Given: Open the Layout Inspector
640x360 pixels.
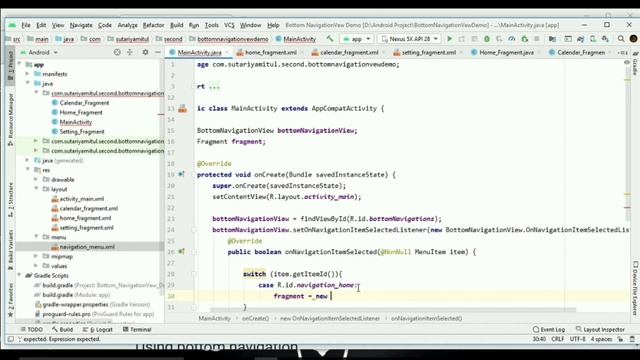Looking at the screenshot, I should [x=600, y=329].
